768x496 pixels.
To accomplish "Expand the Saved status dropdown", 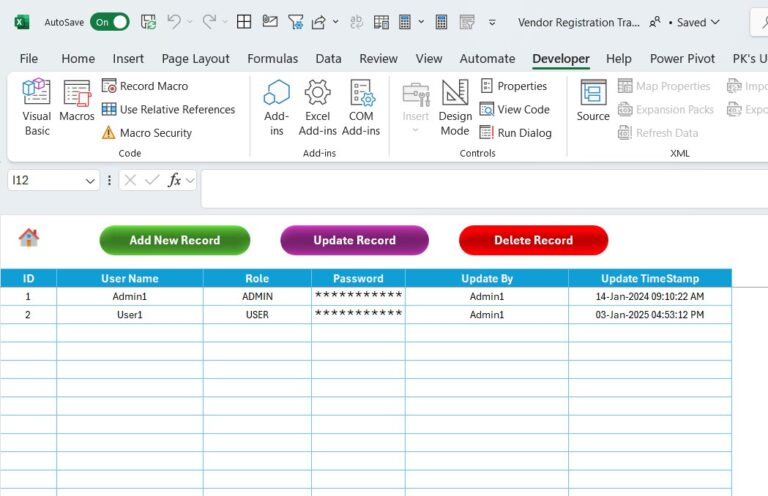I will (715, 22).
